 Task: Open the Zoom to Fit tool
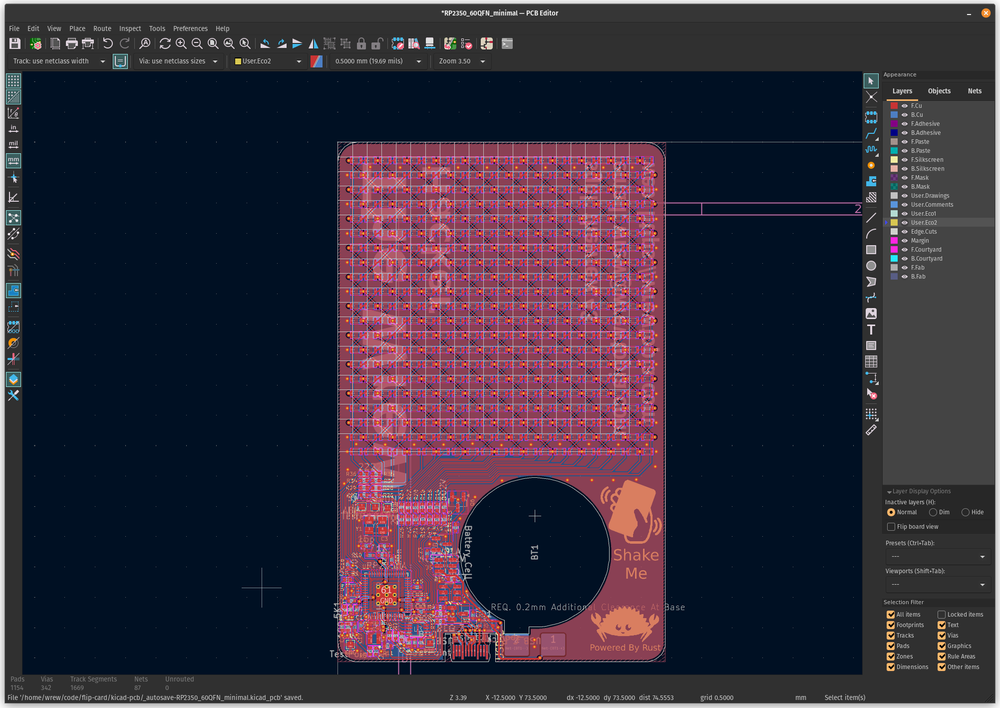pyautogui.click(x=214, y=43)
